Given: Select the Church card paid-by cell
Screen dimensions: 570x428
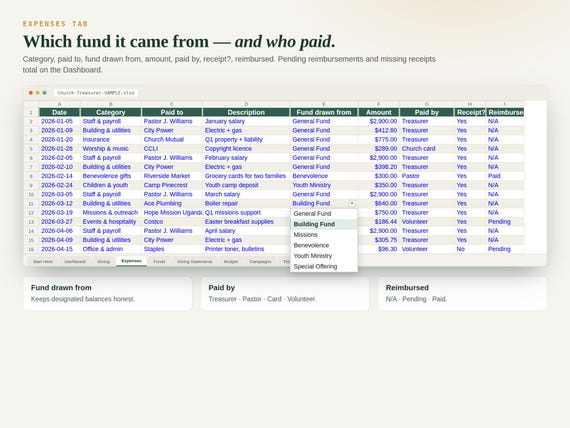Looking at the screenshot, I should tap(427, 148).
